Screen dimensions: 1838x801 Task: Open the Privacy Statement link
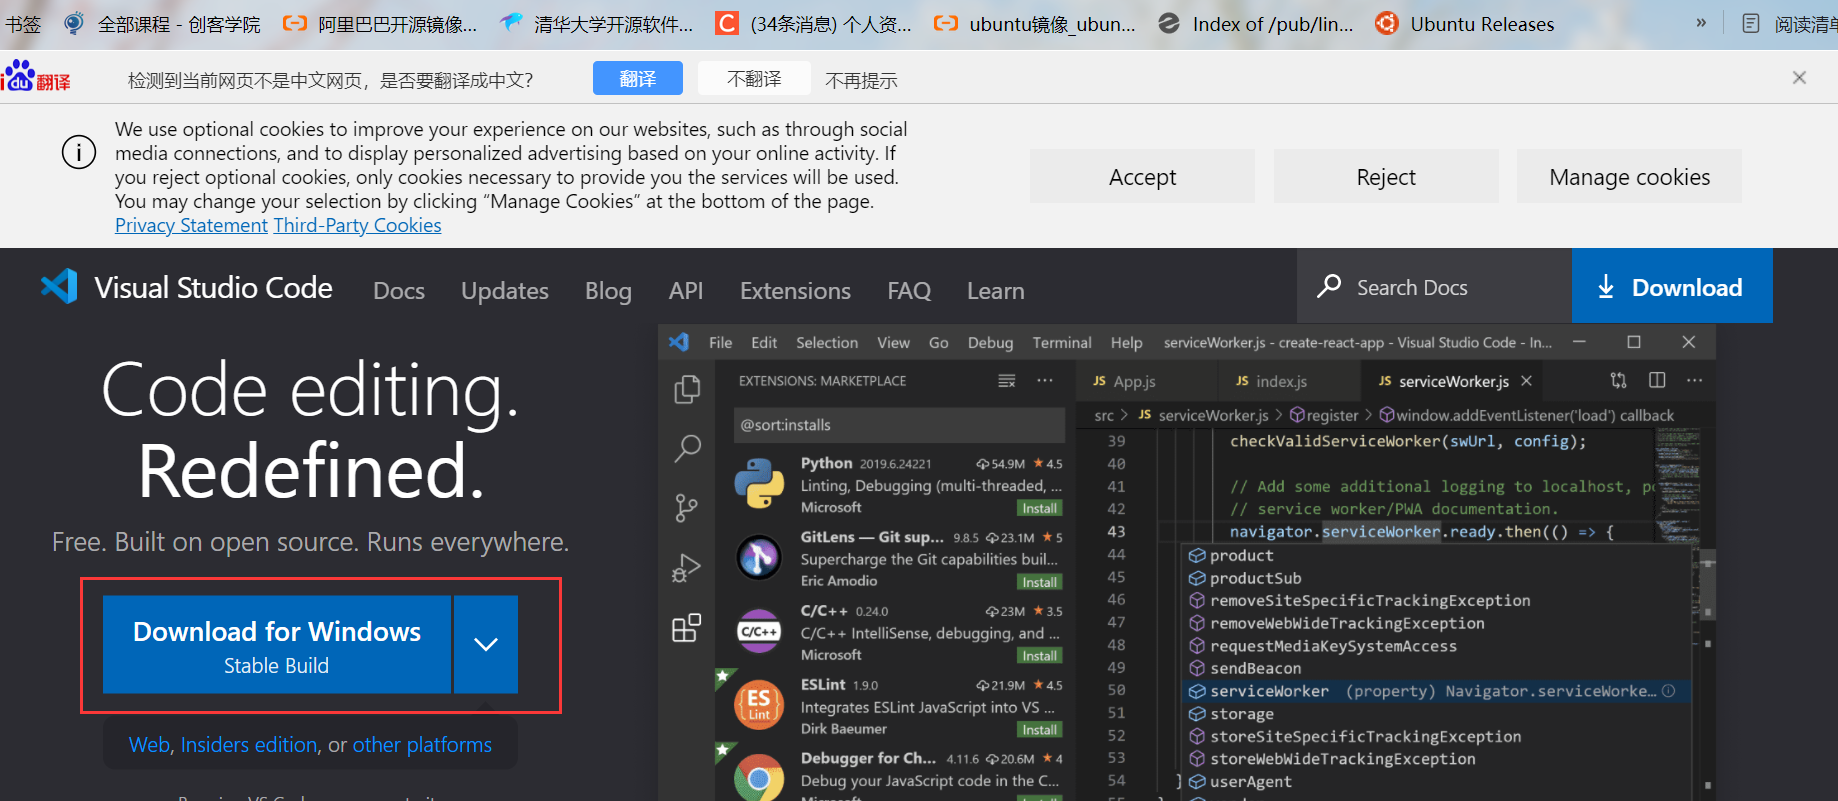191,225
